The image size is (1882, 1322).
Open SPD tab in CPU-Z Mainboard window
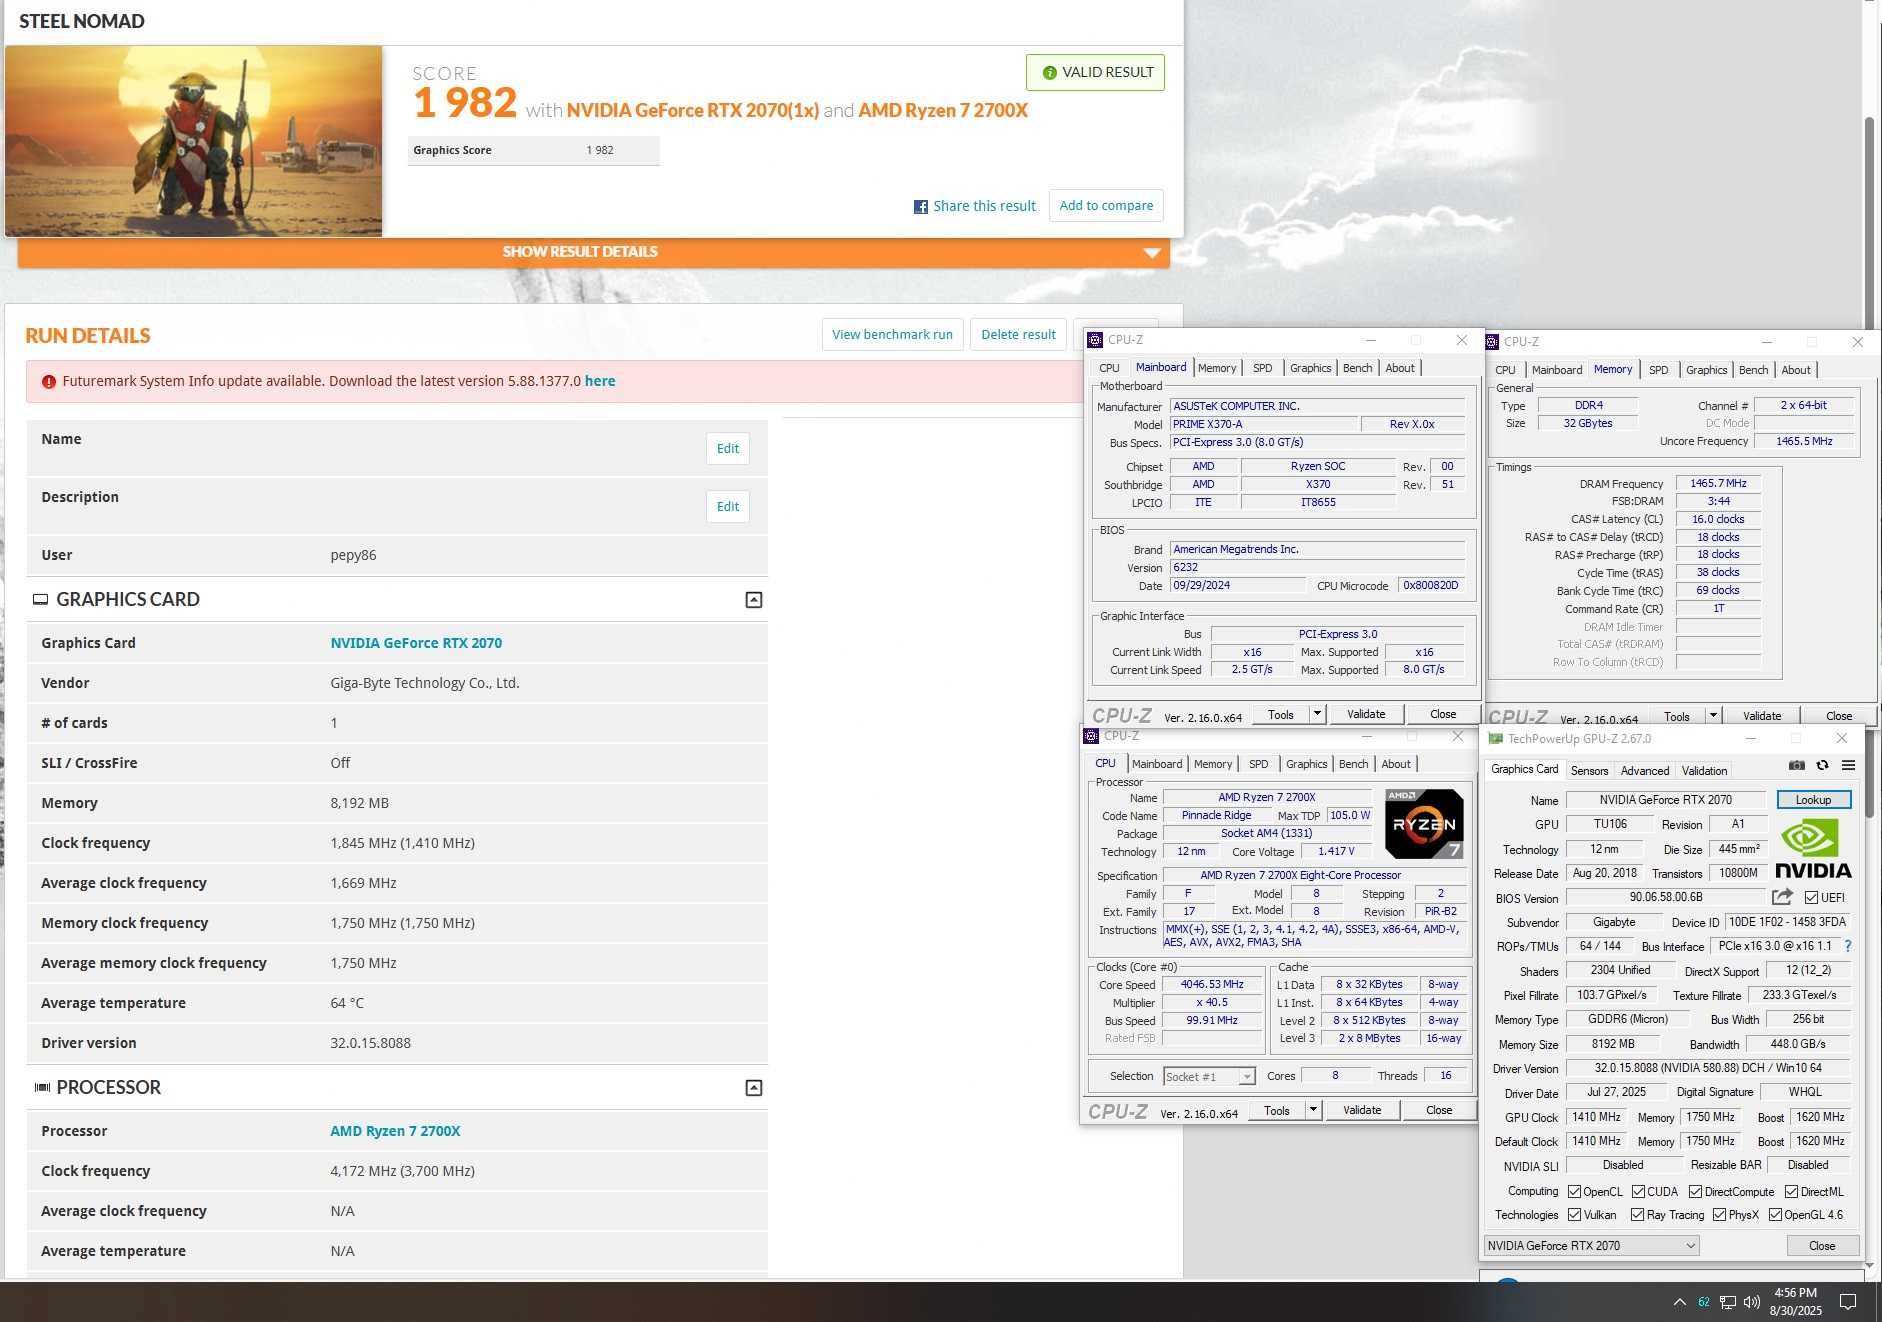point(1263,368)
